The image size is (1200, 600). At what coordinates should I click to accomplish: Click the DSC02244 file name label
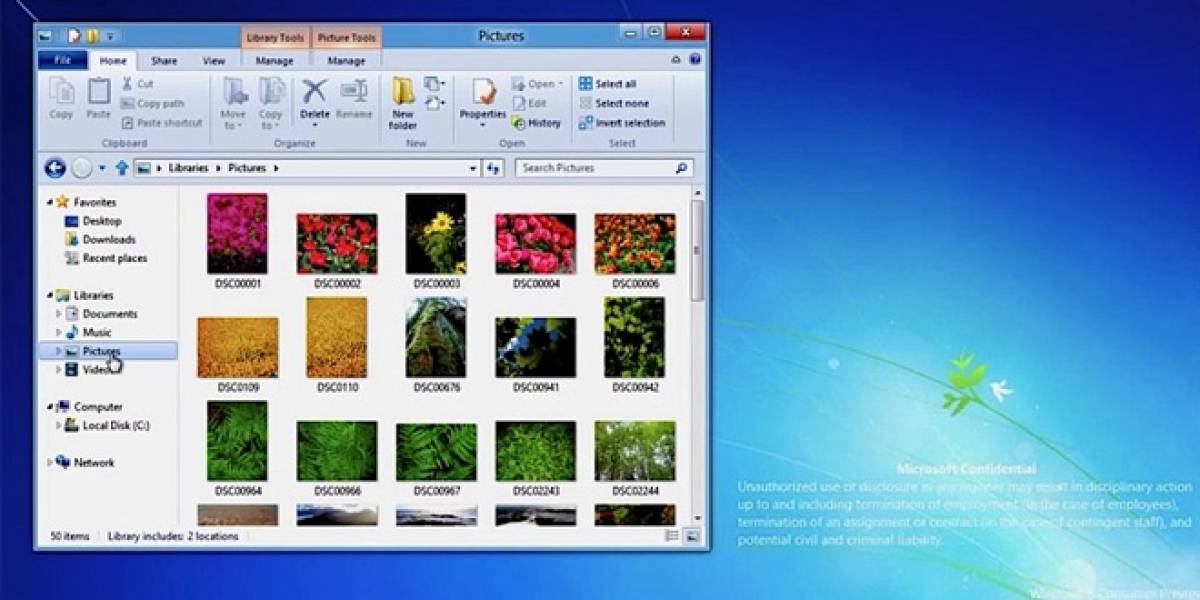[635, 491]
